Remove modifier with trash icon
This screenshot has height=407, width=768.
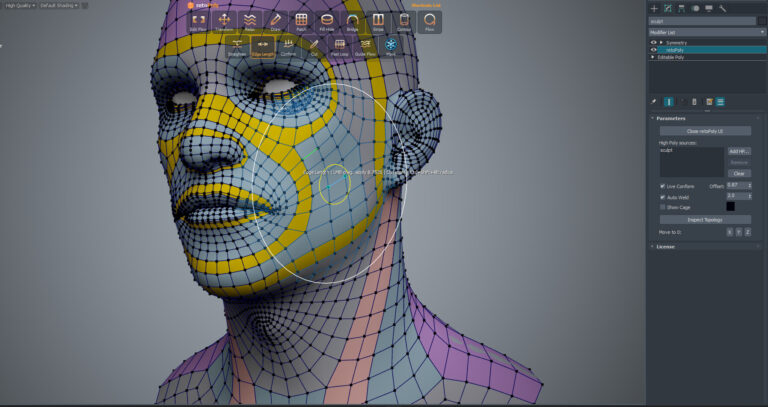pyautogui.click(x=694, y=102)
